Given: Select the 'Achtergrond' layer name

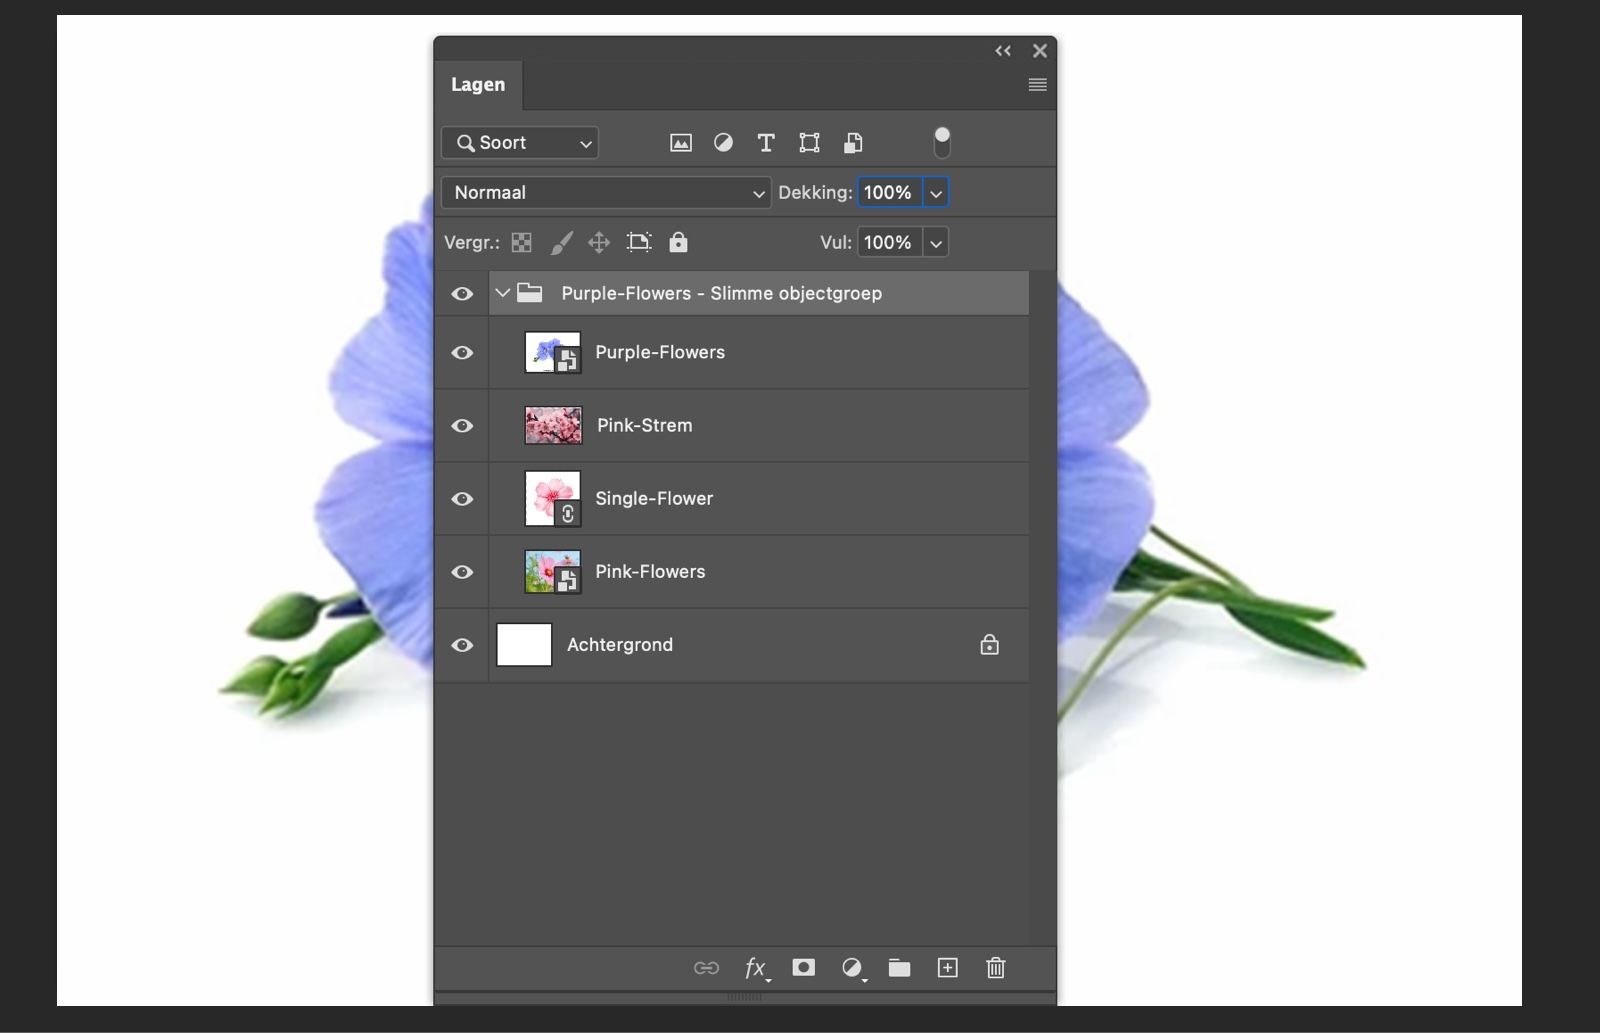Looking at the screenshot, I should 620,645.
